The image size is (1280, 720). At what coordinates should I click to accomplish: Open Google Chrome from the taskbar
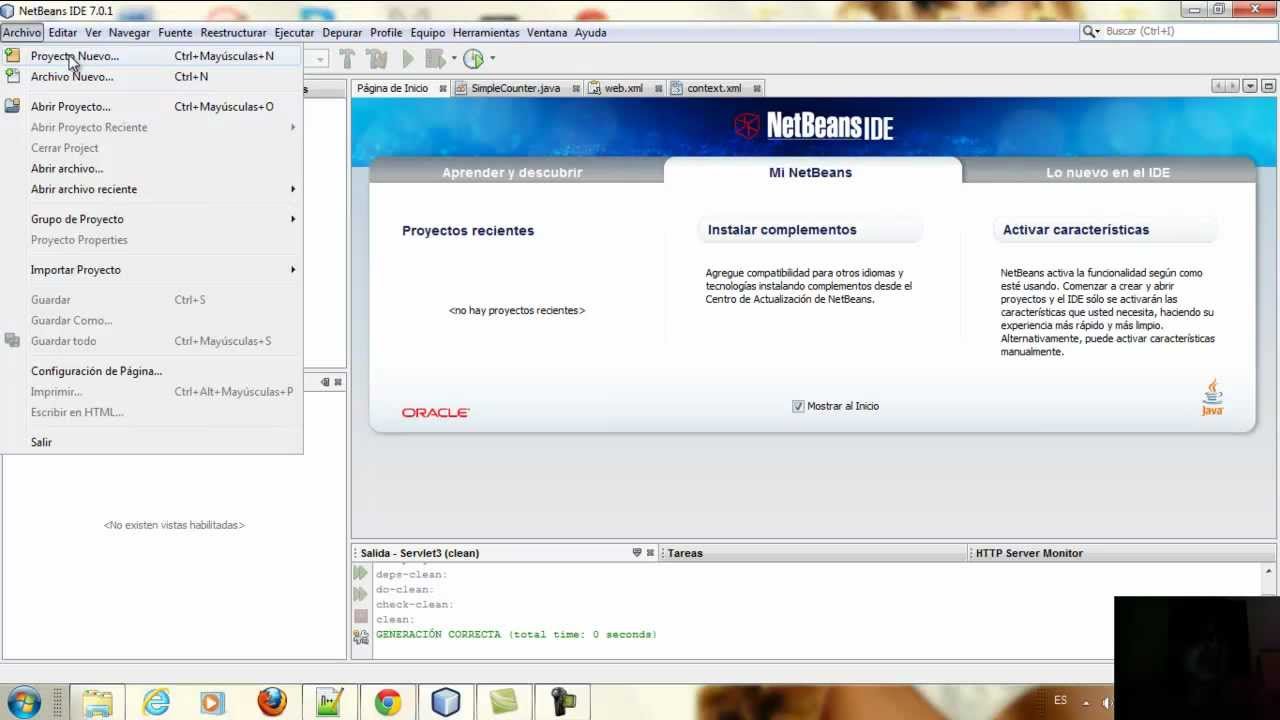pos(388,702)
